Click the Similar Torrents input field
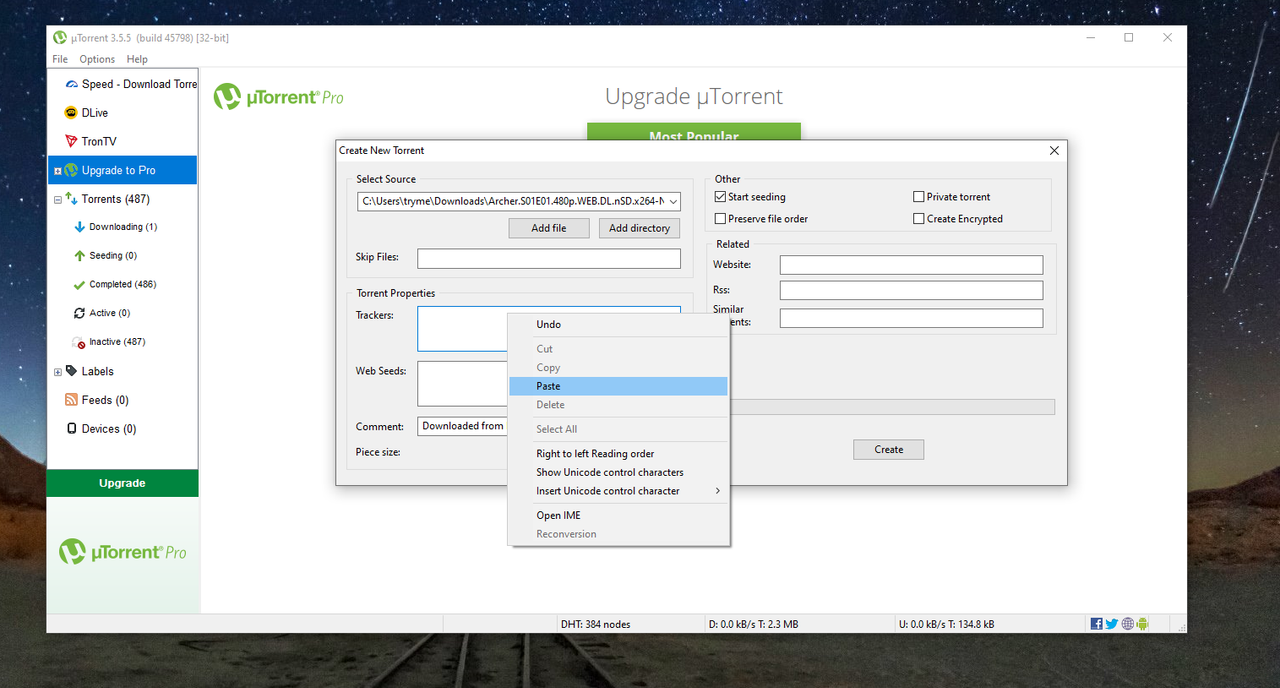This screenshot has height=688, width=1280. point(911,318)
